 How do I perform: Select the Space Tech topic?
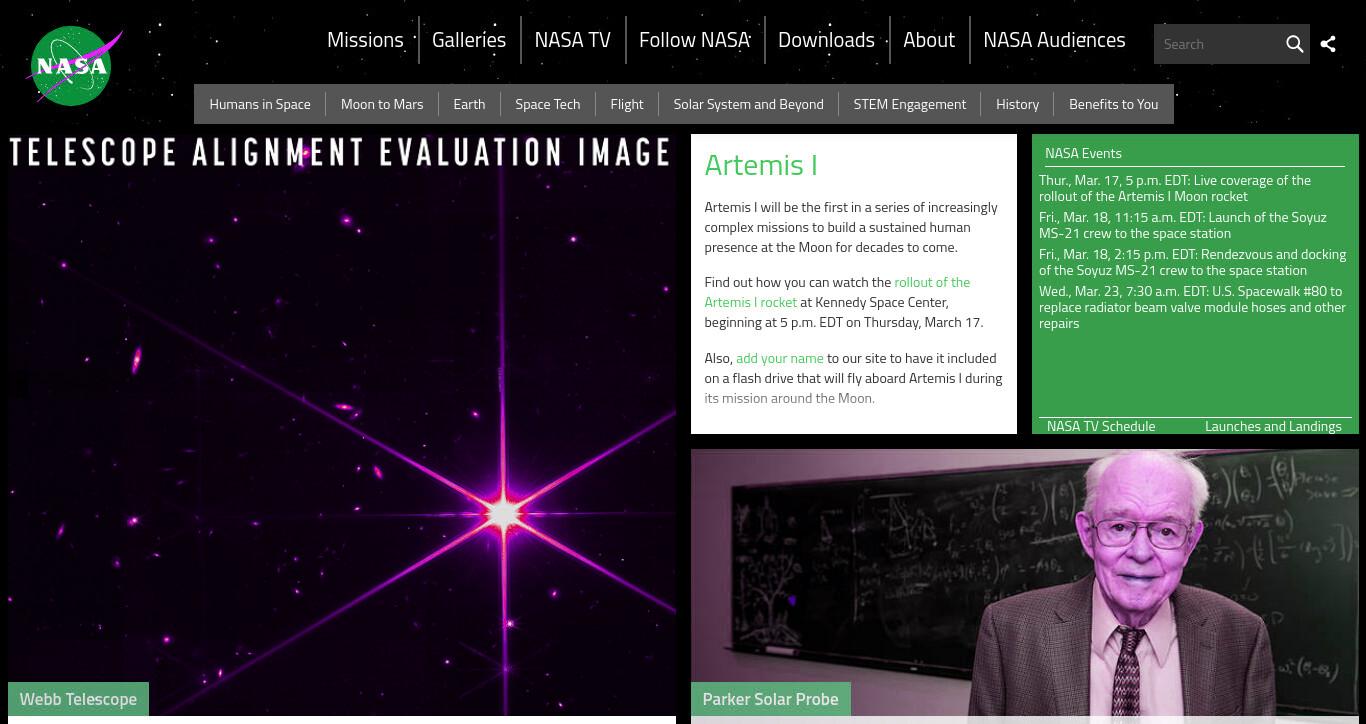pos(547,104)
